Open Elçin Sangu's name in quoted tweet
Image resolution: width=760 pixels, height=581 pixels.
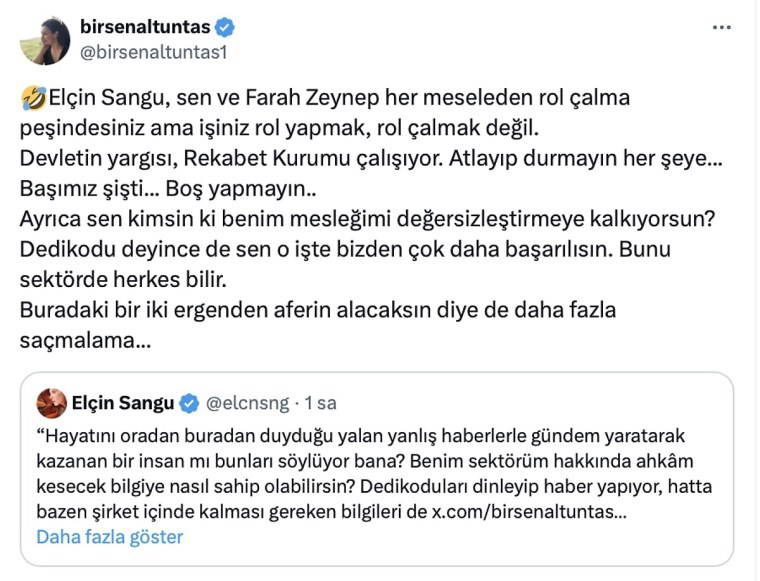point(122,404)
